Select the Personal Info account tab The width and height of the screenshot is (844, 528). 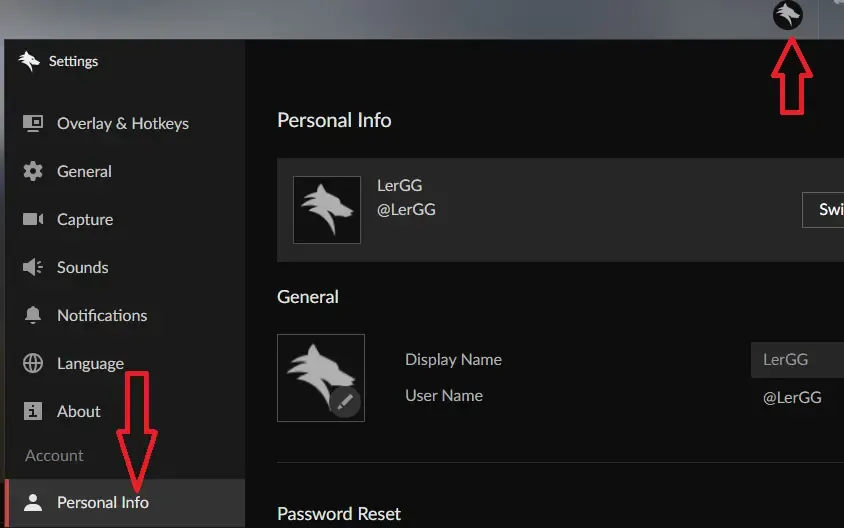103,502
